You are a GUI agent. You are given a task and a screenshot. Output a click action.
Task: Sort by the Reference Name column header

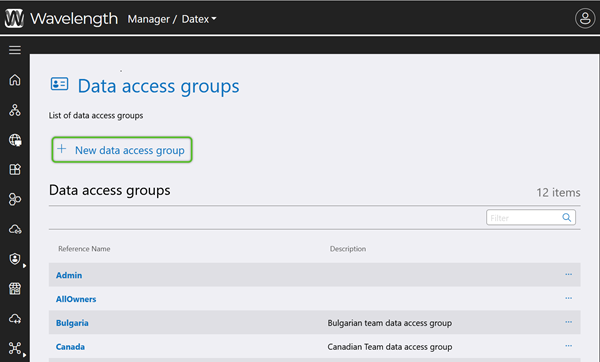click(84, 249)
